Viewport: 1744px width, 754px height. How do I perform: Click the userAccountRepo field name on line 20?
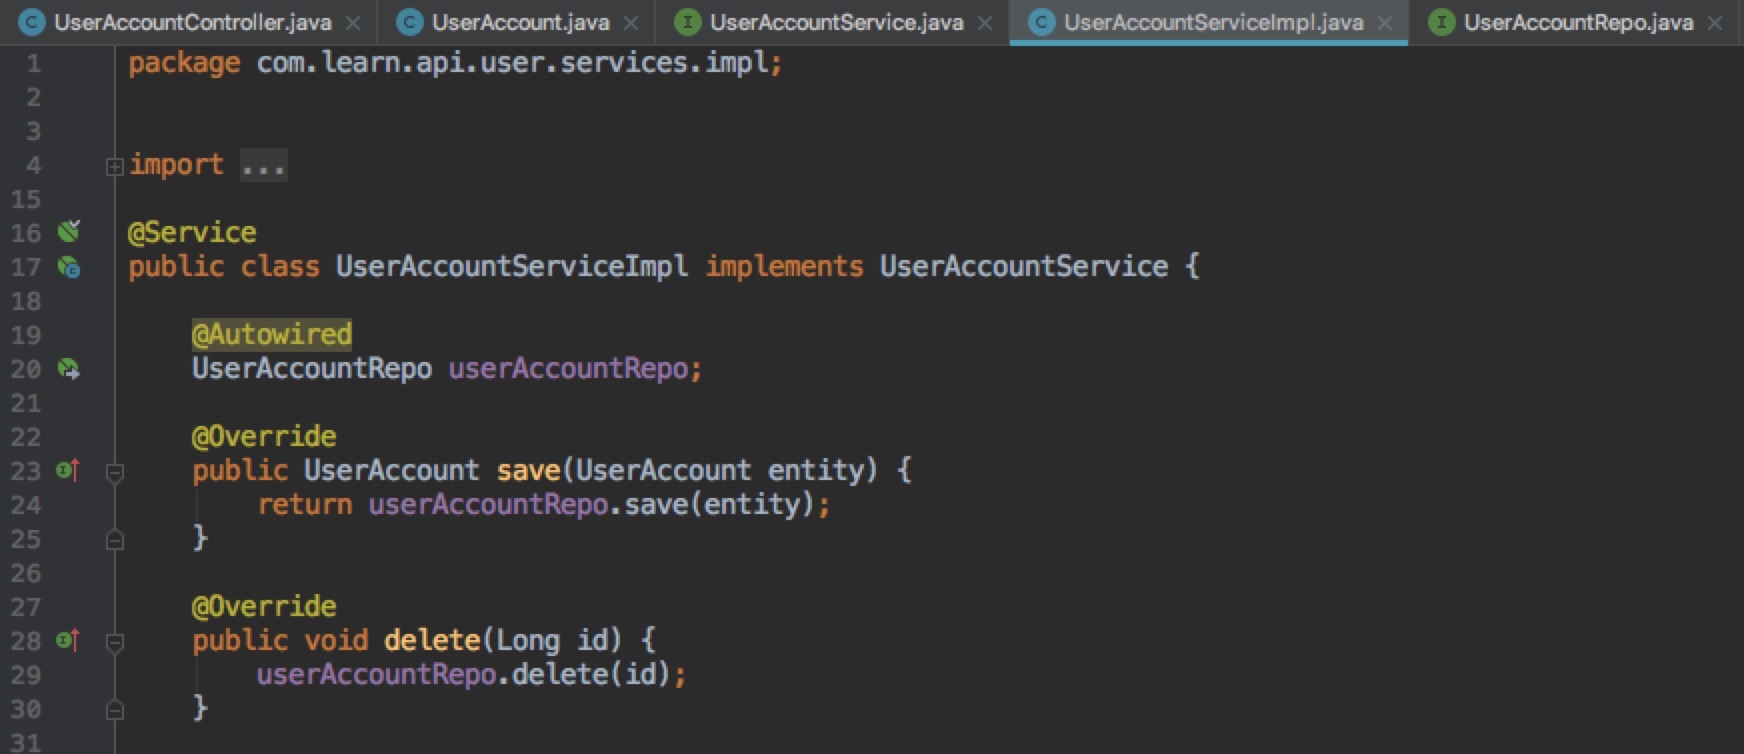point(568,369)
